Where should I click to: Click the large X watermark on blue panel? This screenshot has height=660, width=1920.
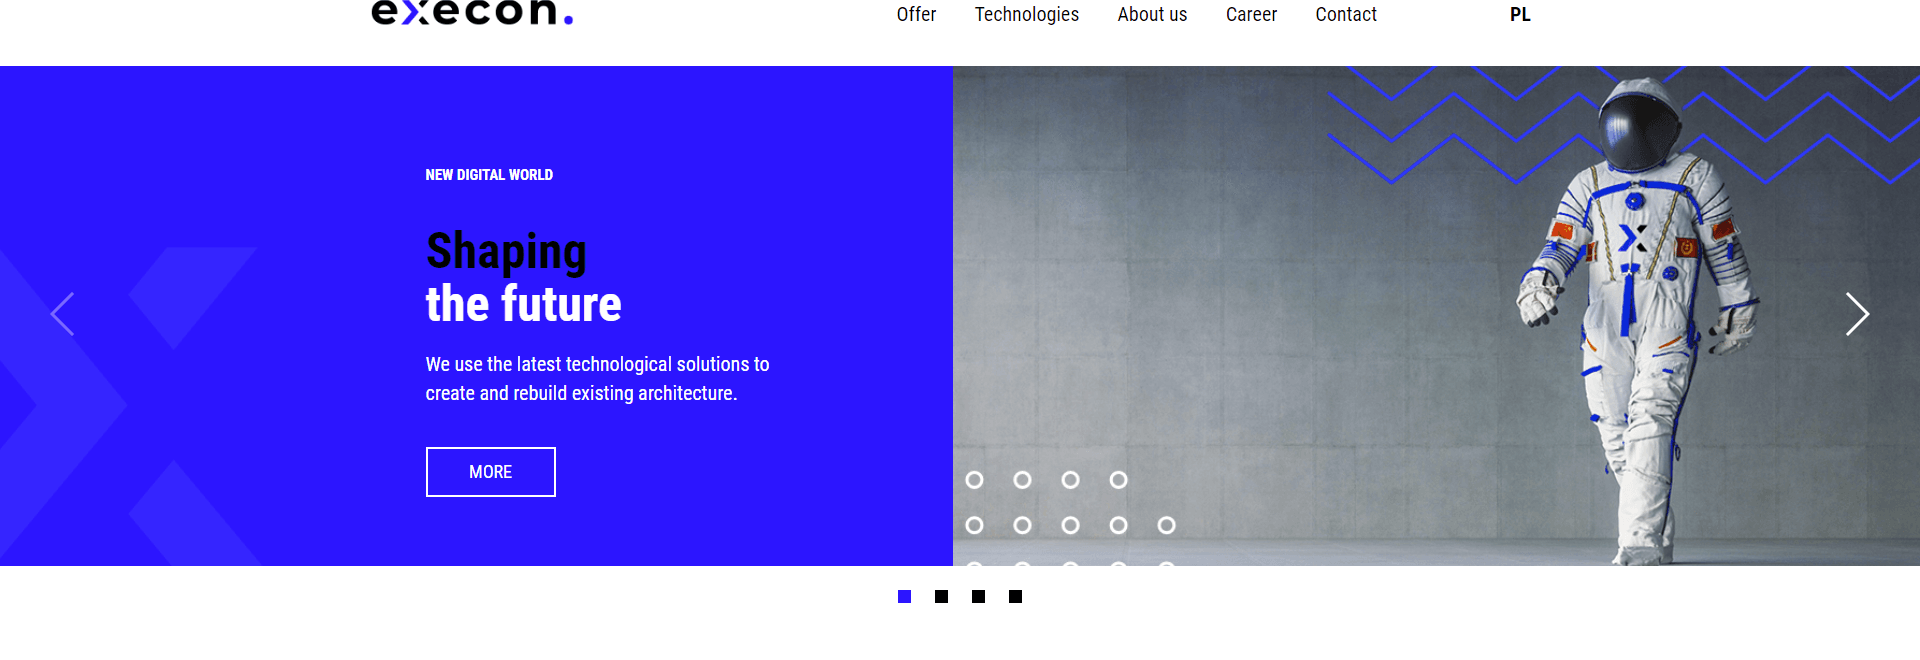[x=128, y=406]
